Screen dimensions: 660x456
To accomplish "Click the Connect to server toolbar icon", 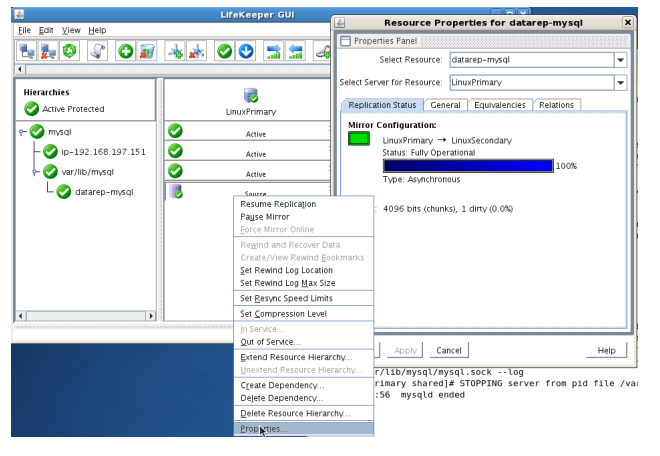I will coord(27,51).
